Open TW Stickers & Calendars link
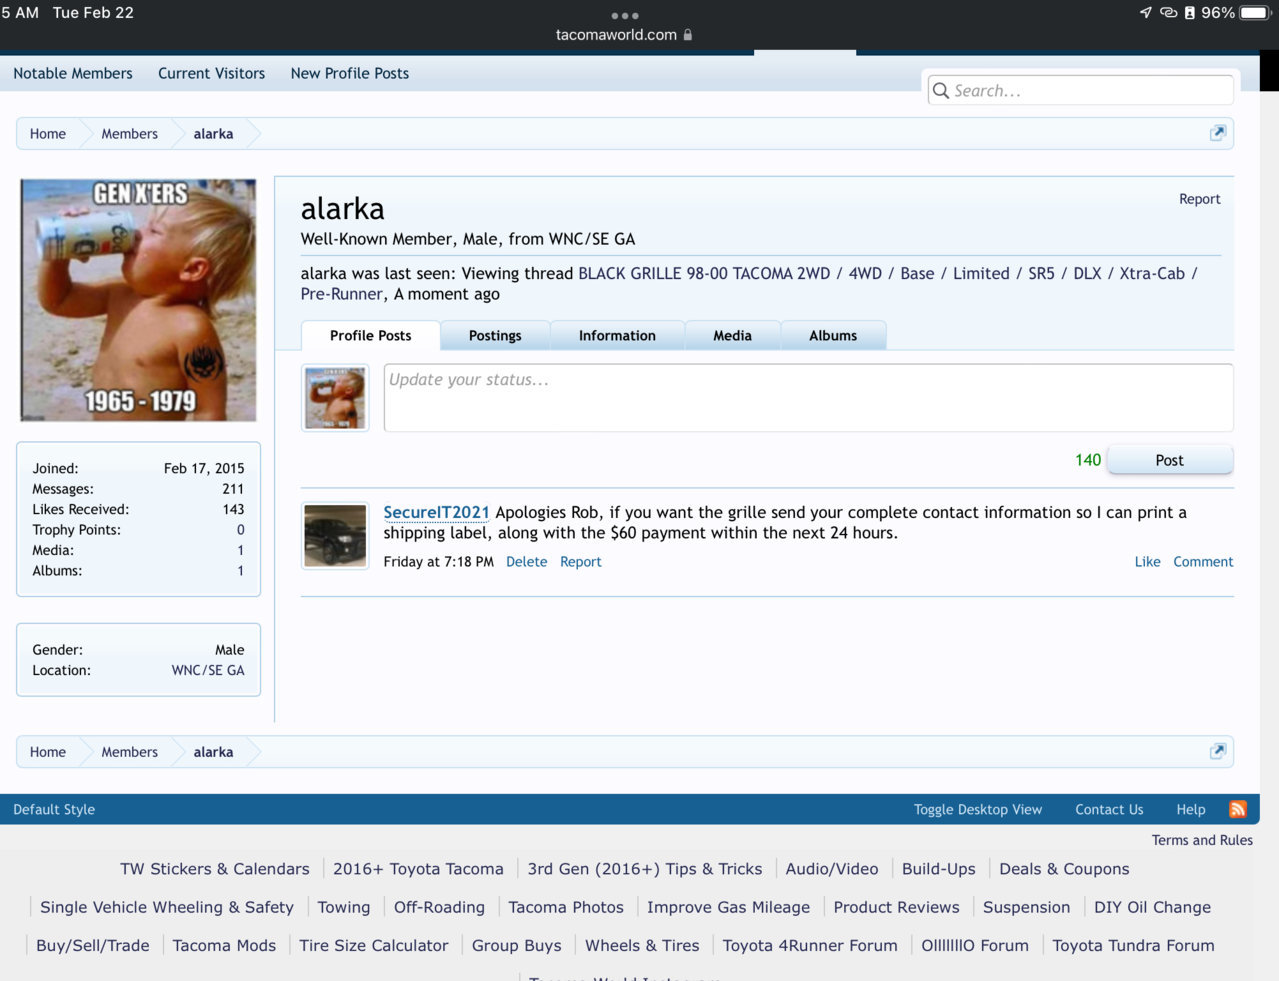1279x981 pixels. click(x=215, y=869)
